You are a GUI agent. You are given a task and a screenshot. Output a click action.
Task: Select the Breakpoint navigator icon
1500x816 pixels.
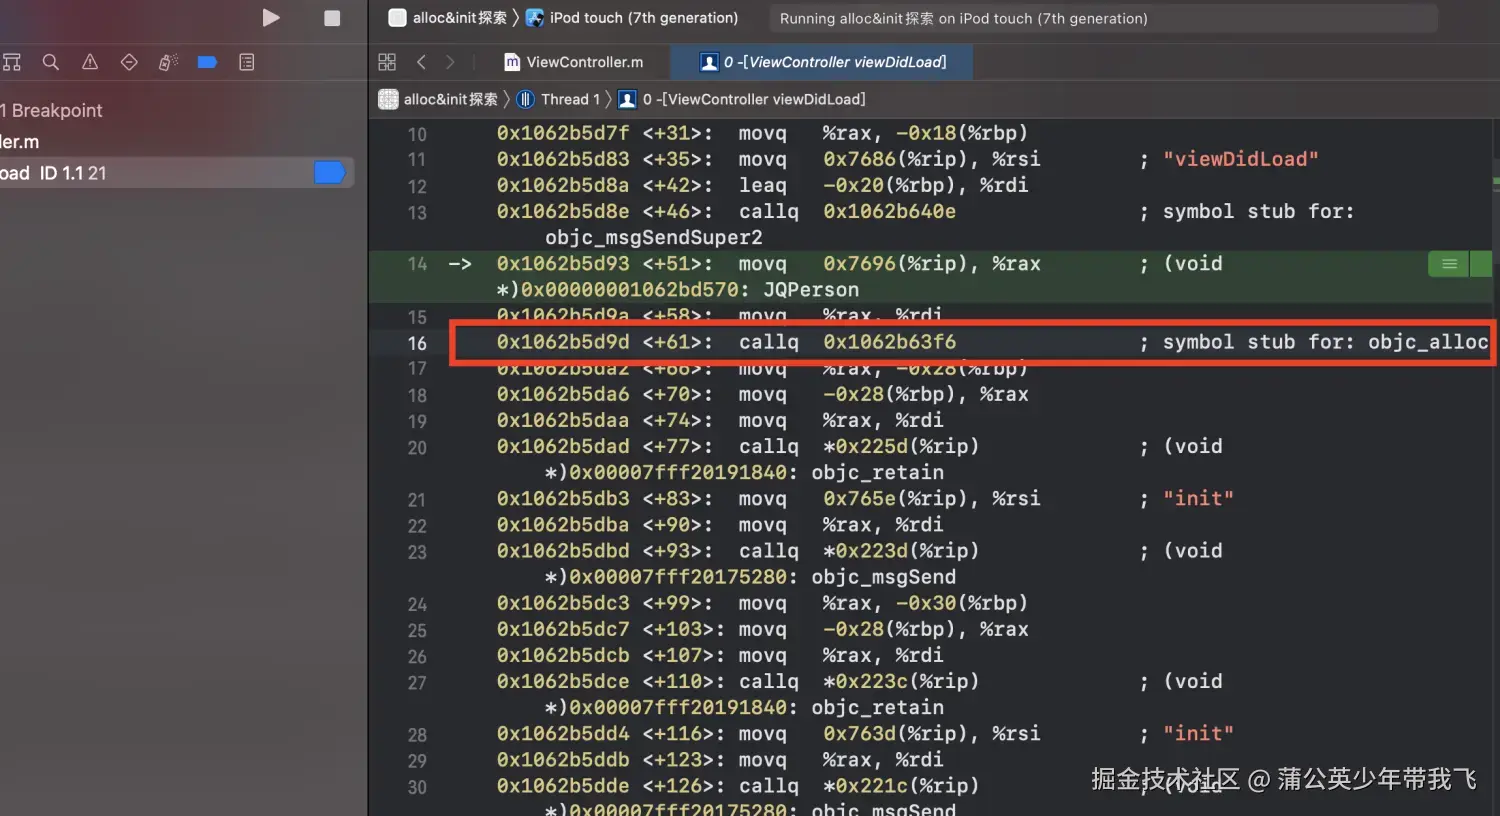pos(207,62)
